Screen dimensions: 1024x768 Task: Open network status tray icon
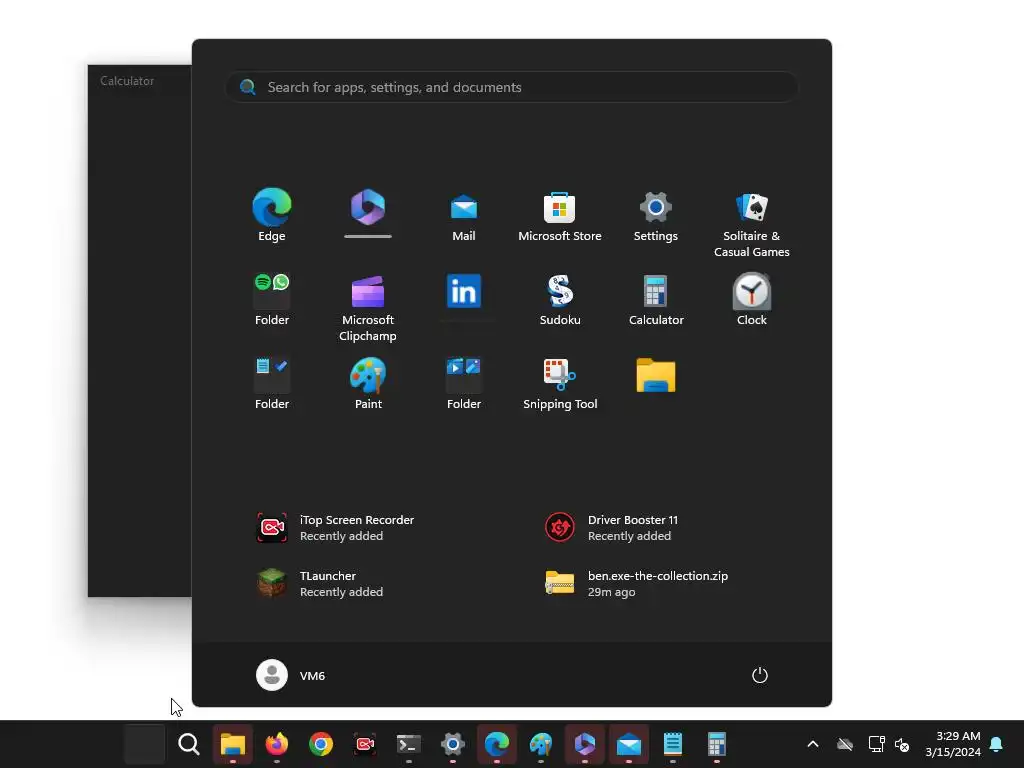point(876,744)
